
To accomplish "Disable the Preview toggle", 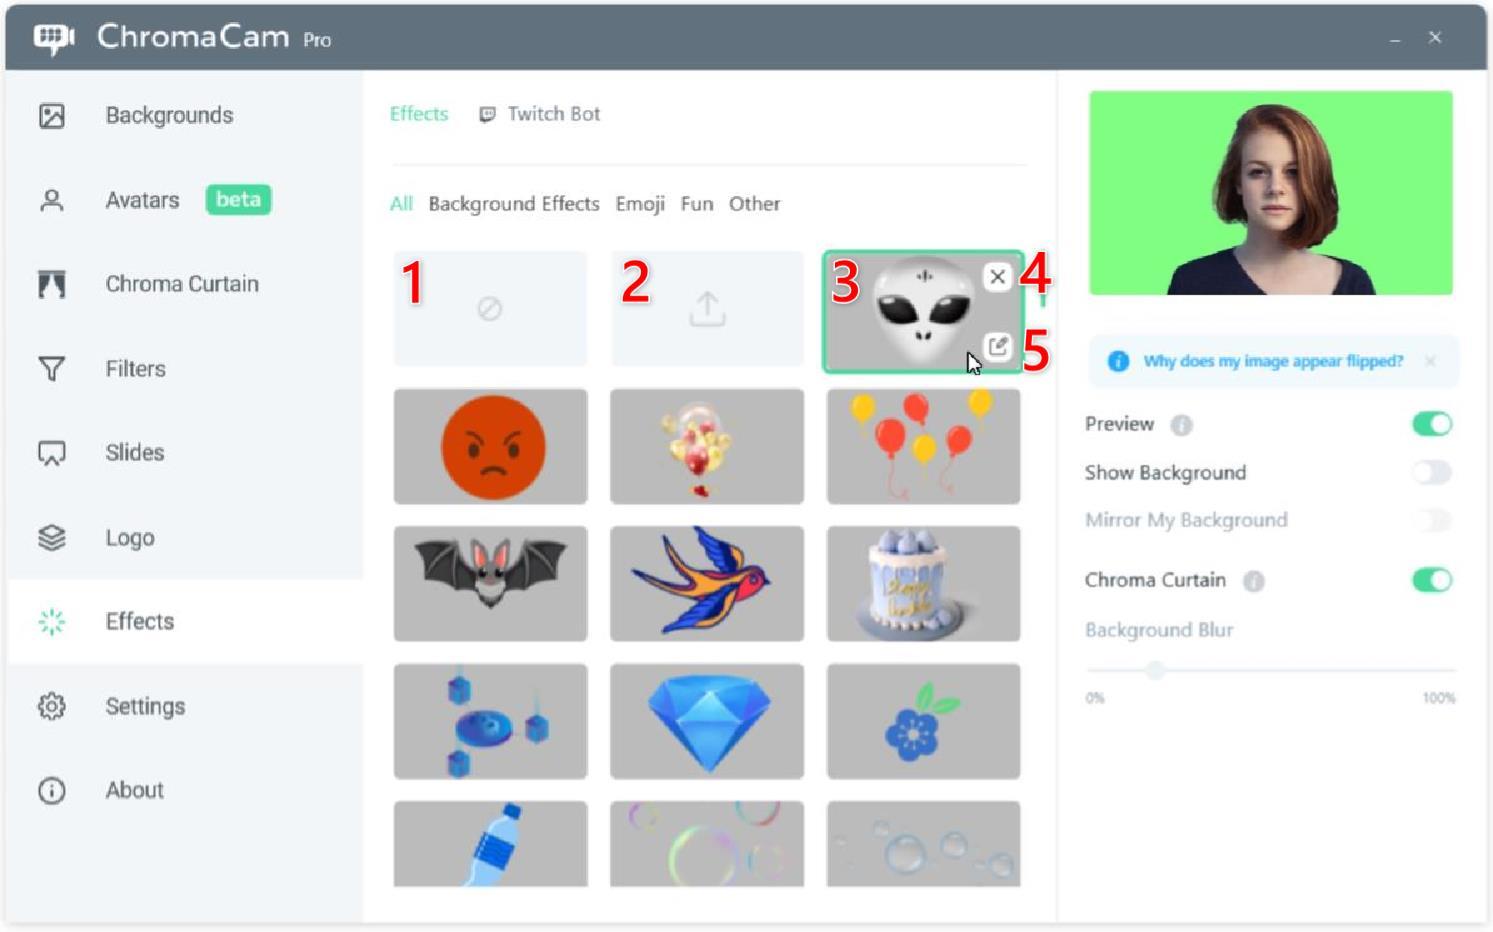I will [1432, 423].
